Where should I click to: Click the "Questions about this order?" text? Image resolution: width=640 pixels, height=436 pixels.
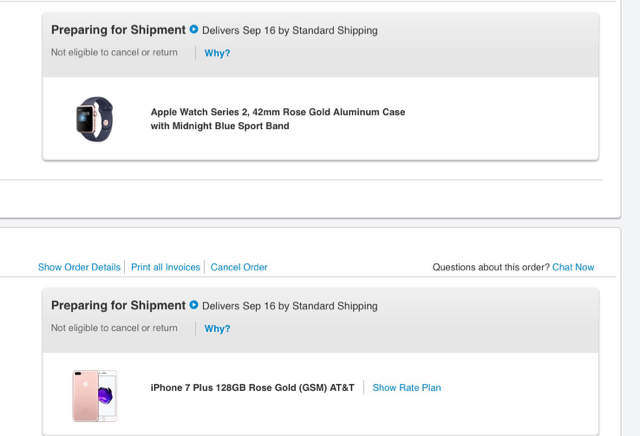pos(490,267)
